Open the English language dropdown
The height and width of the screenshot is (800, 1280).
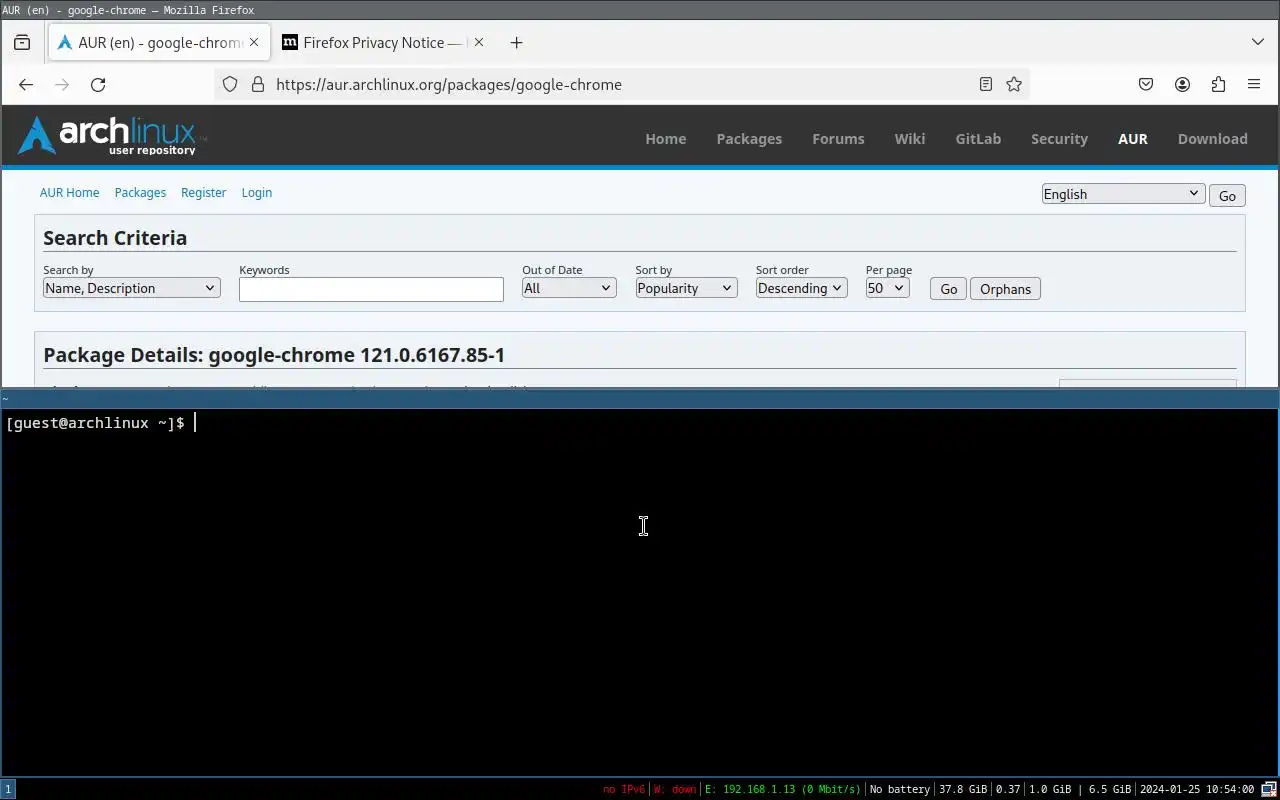pyautogui.click(x=1123, y=194)
